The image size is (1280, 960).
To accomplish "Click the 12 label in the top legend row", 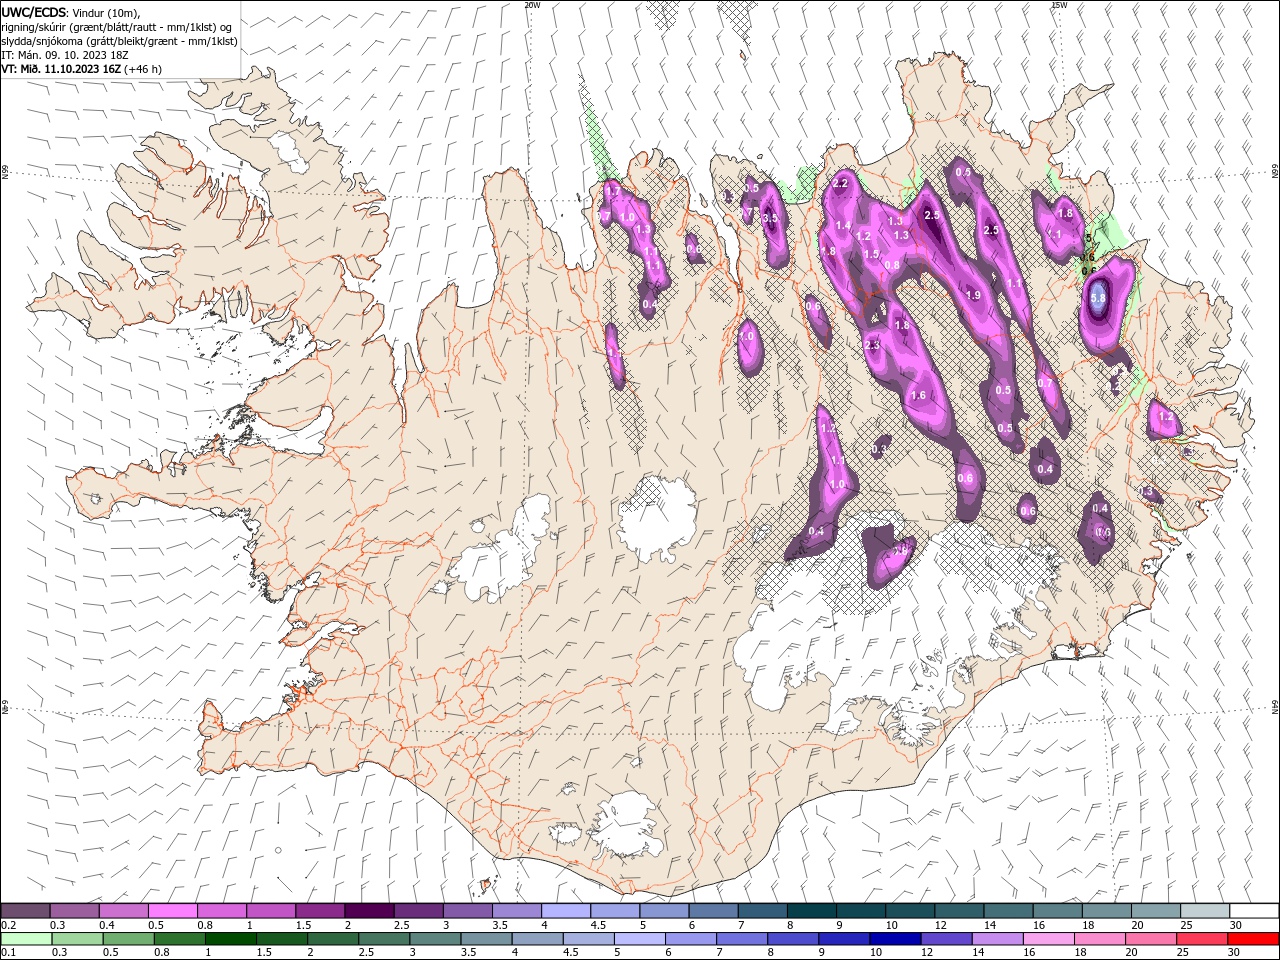I will pyautogui.click(x=941, y=925).
